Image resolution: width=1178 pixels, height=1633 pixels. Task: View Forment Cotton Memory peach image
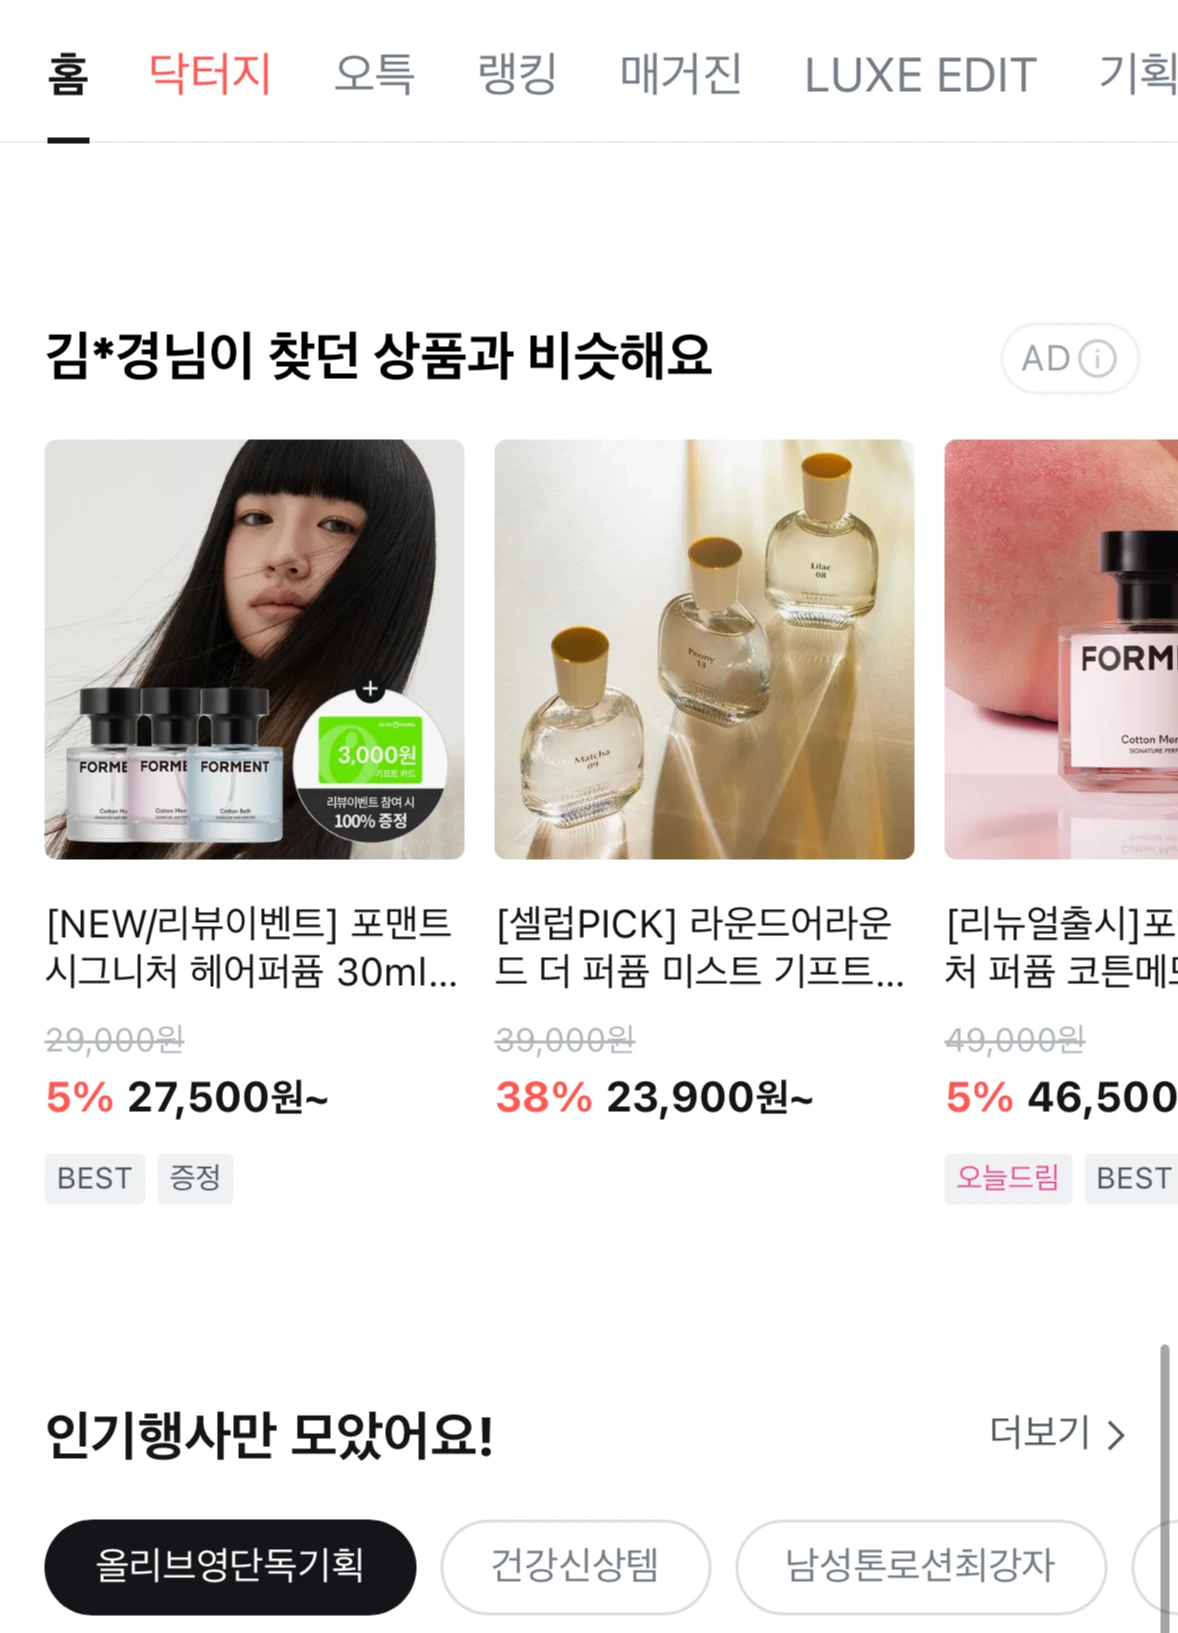[x=1061, y=649]
